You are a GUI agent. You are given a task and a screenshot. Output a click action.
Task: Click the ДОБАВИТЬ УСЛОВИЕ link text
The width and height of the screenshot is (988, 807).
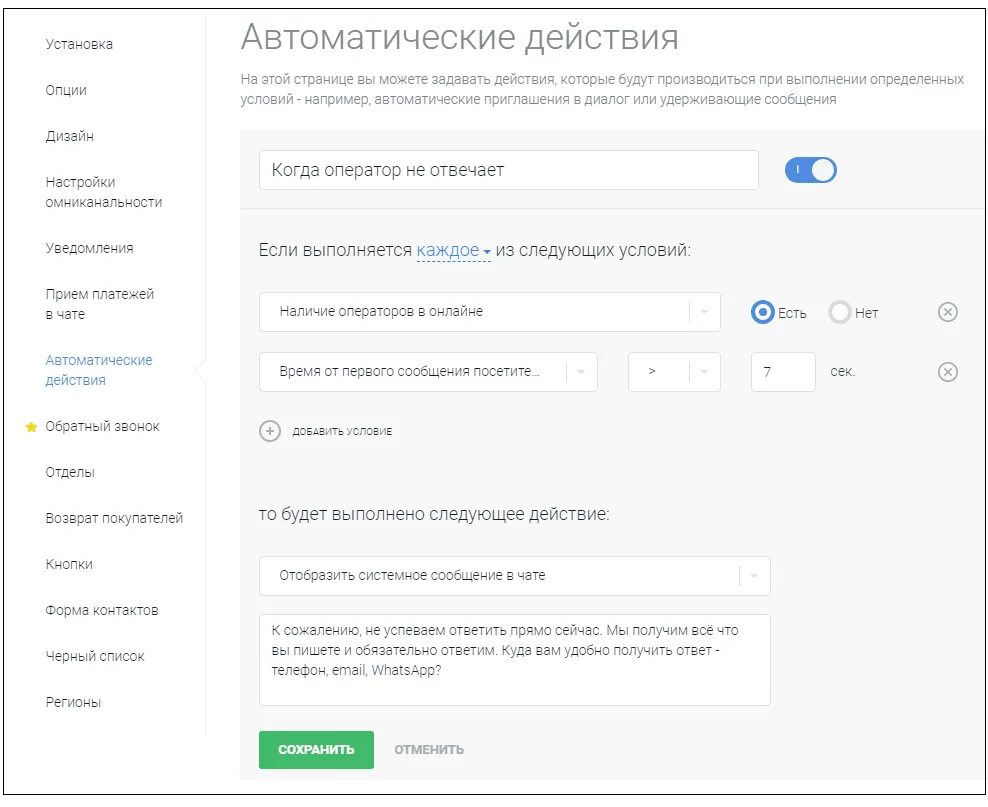(x=342, y=432)
